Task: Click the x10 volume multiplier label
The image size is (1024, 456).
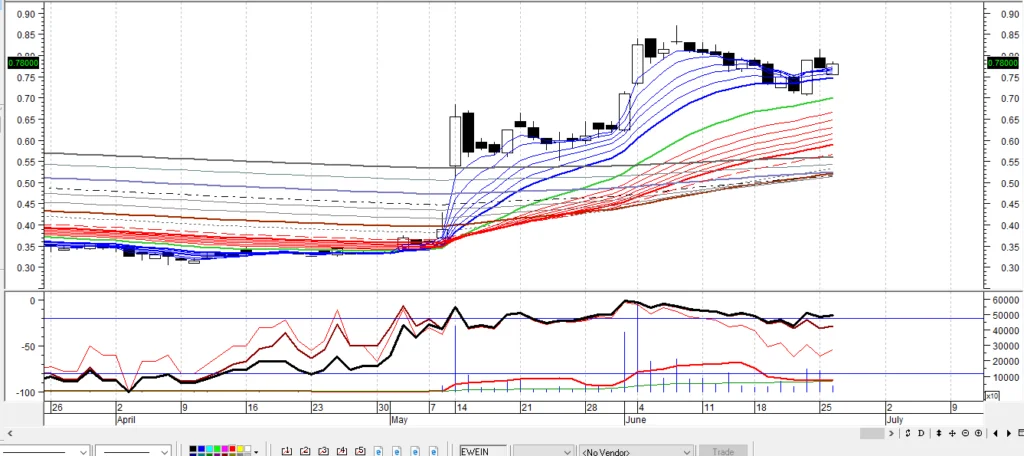Action: tap(992, 396)
